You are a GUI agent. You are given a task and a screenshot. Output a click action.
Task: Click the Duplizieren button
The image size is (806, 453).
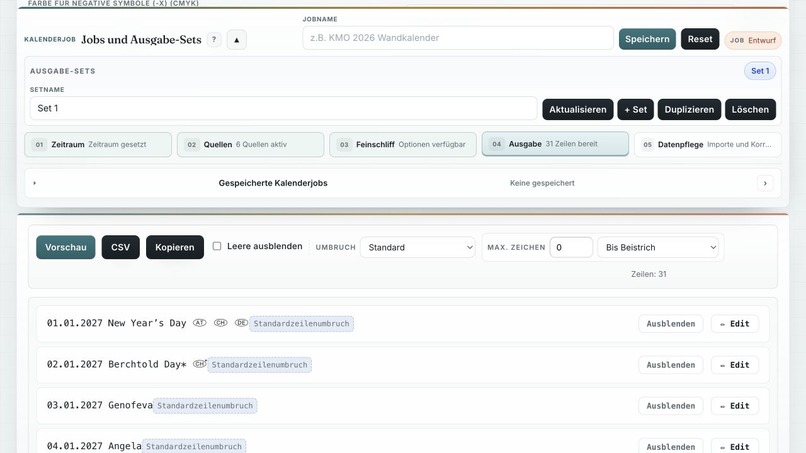689,110
